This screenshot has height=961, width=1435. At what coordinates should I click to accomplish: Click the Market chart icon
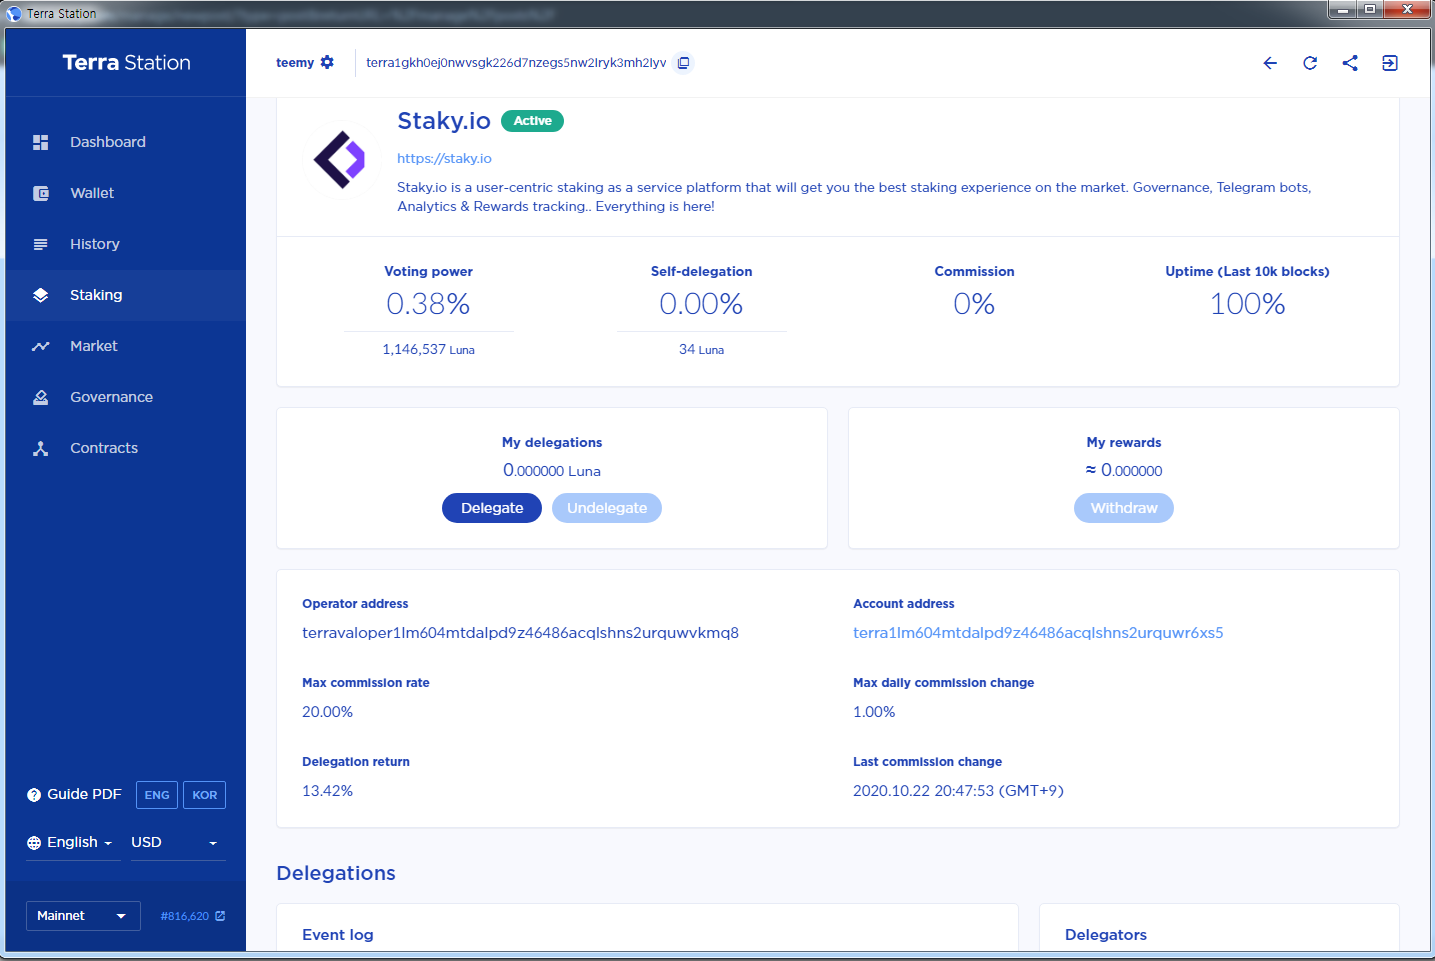[41, 346]
